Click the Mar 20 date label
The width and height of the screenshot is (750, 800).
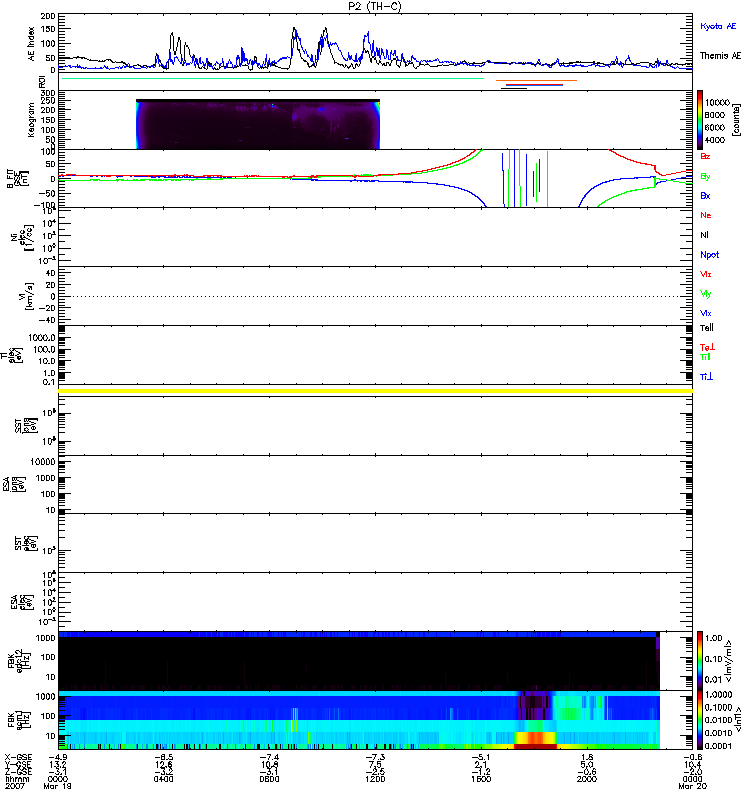click(x=692, y=786)
